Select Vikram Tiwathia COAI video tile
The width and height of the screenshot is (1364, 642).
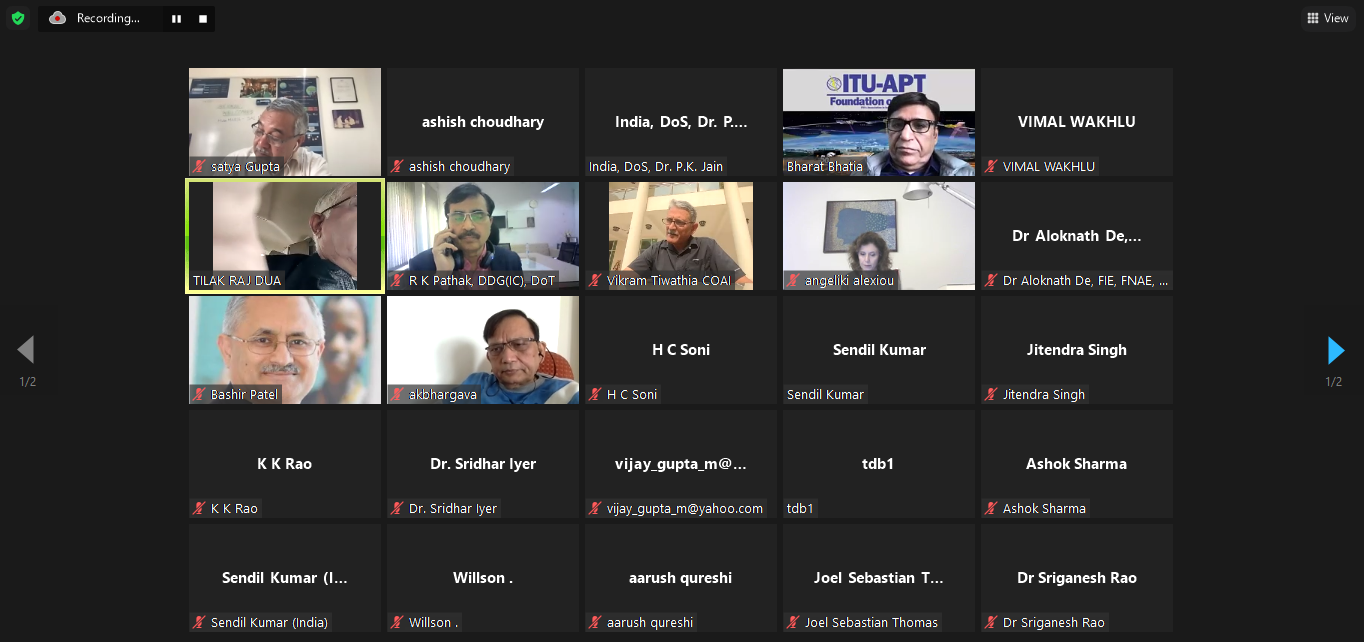[x=681, y=236]
